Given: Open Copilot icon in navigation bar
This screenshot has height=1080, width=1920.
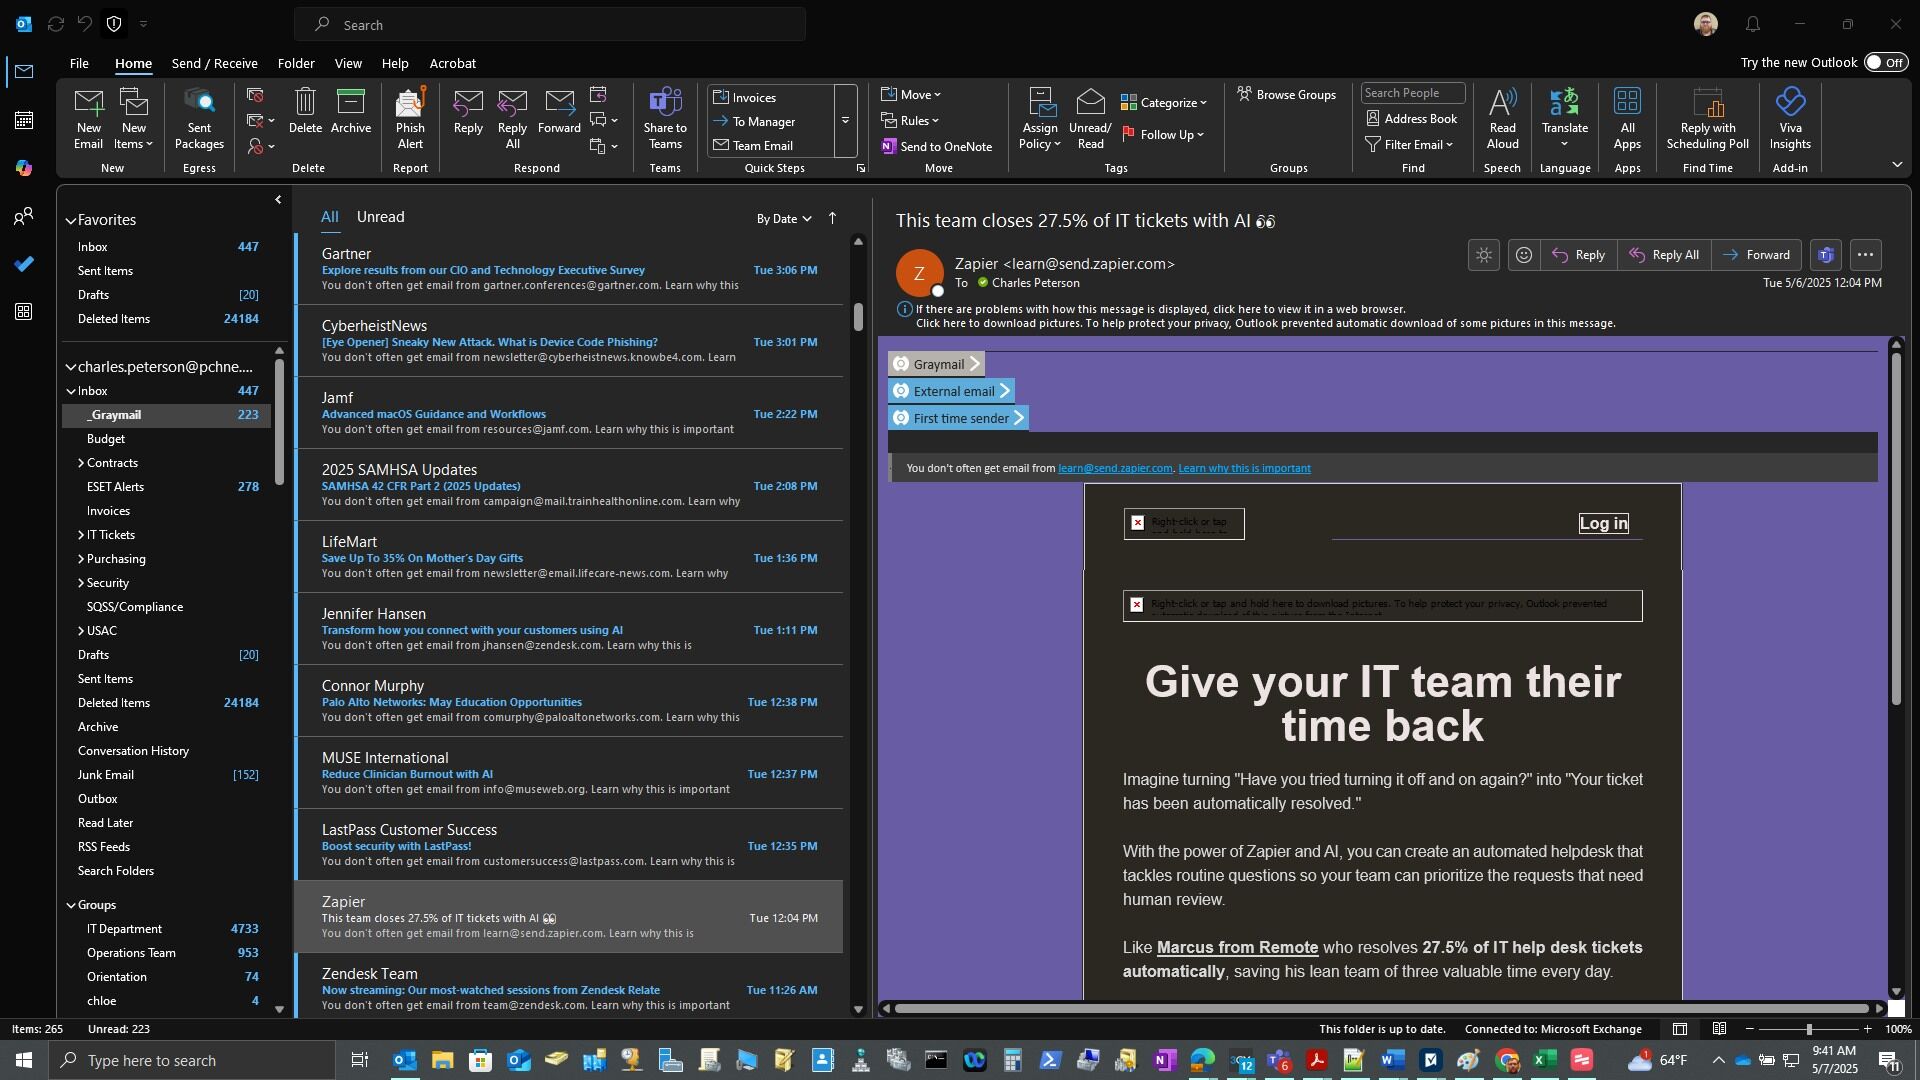Looking at the screenshot, I should [x=24, y=168].
